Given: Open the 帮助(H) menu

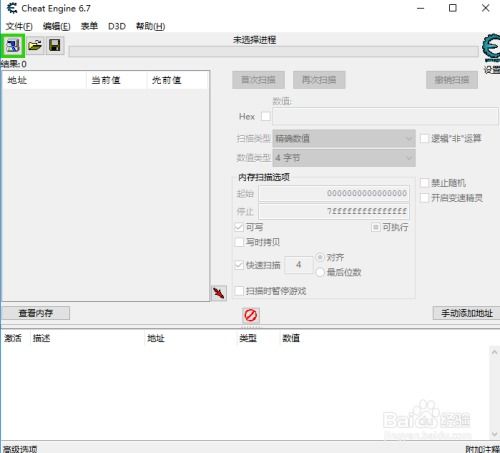Looking at the screenshot, I should tap(150, 26).
